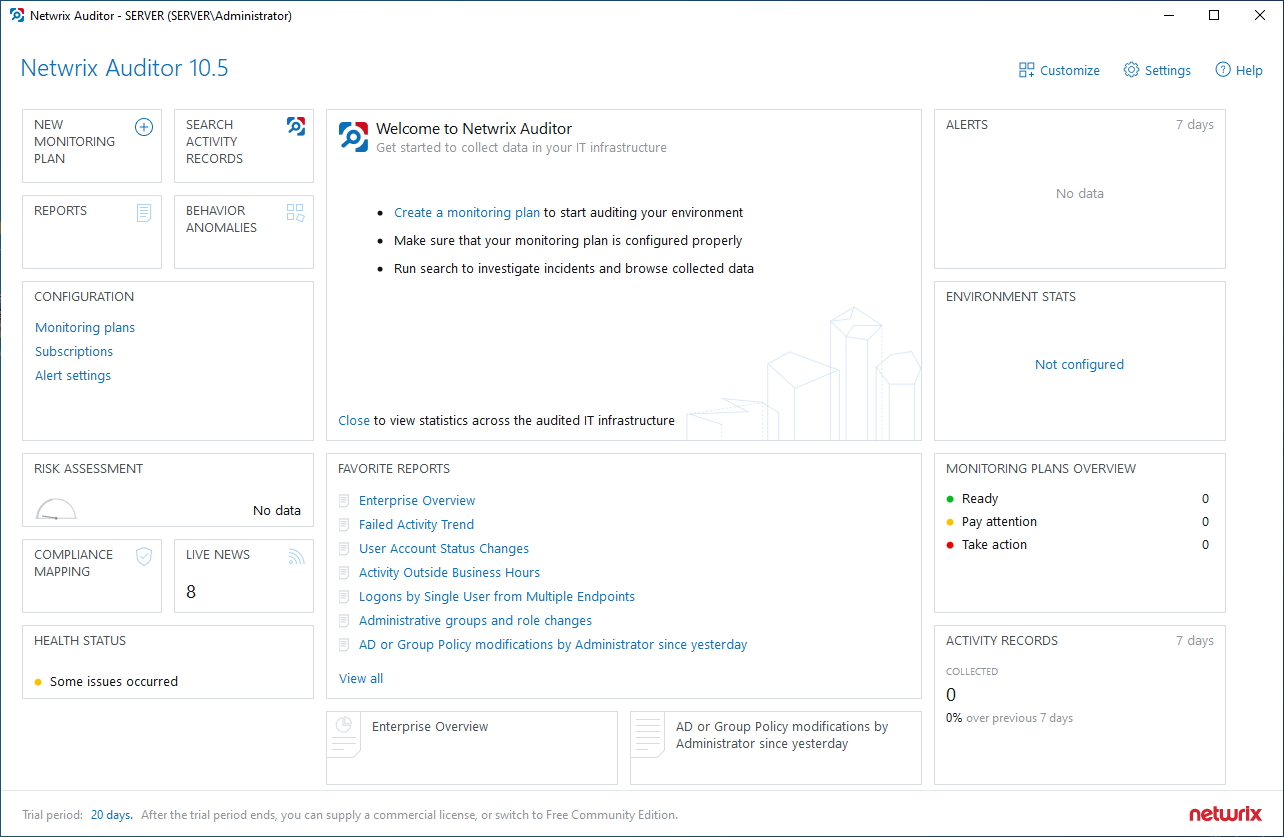Click the icon beside User Account Status Changes
The width and height of the screenshot is (1284, 837).
pyautogui.click(x=344, y=548)
